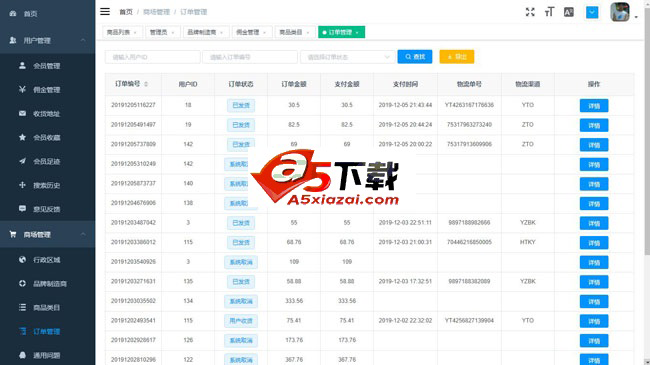The image size is (650, 365).
Task: View details for order 20191205310249
Action: pos(594,165)
